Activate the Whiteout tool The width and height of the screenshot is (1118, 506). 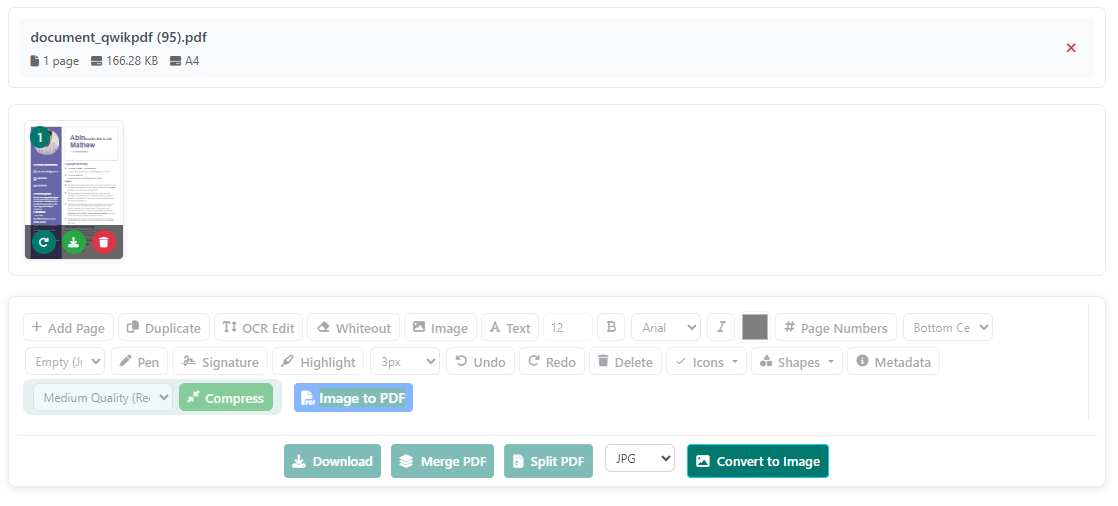tap(354, 328)
